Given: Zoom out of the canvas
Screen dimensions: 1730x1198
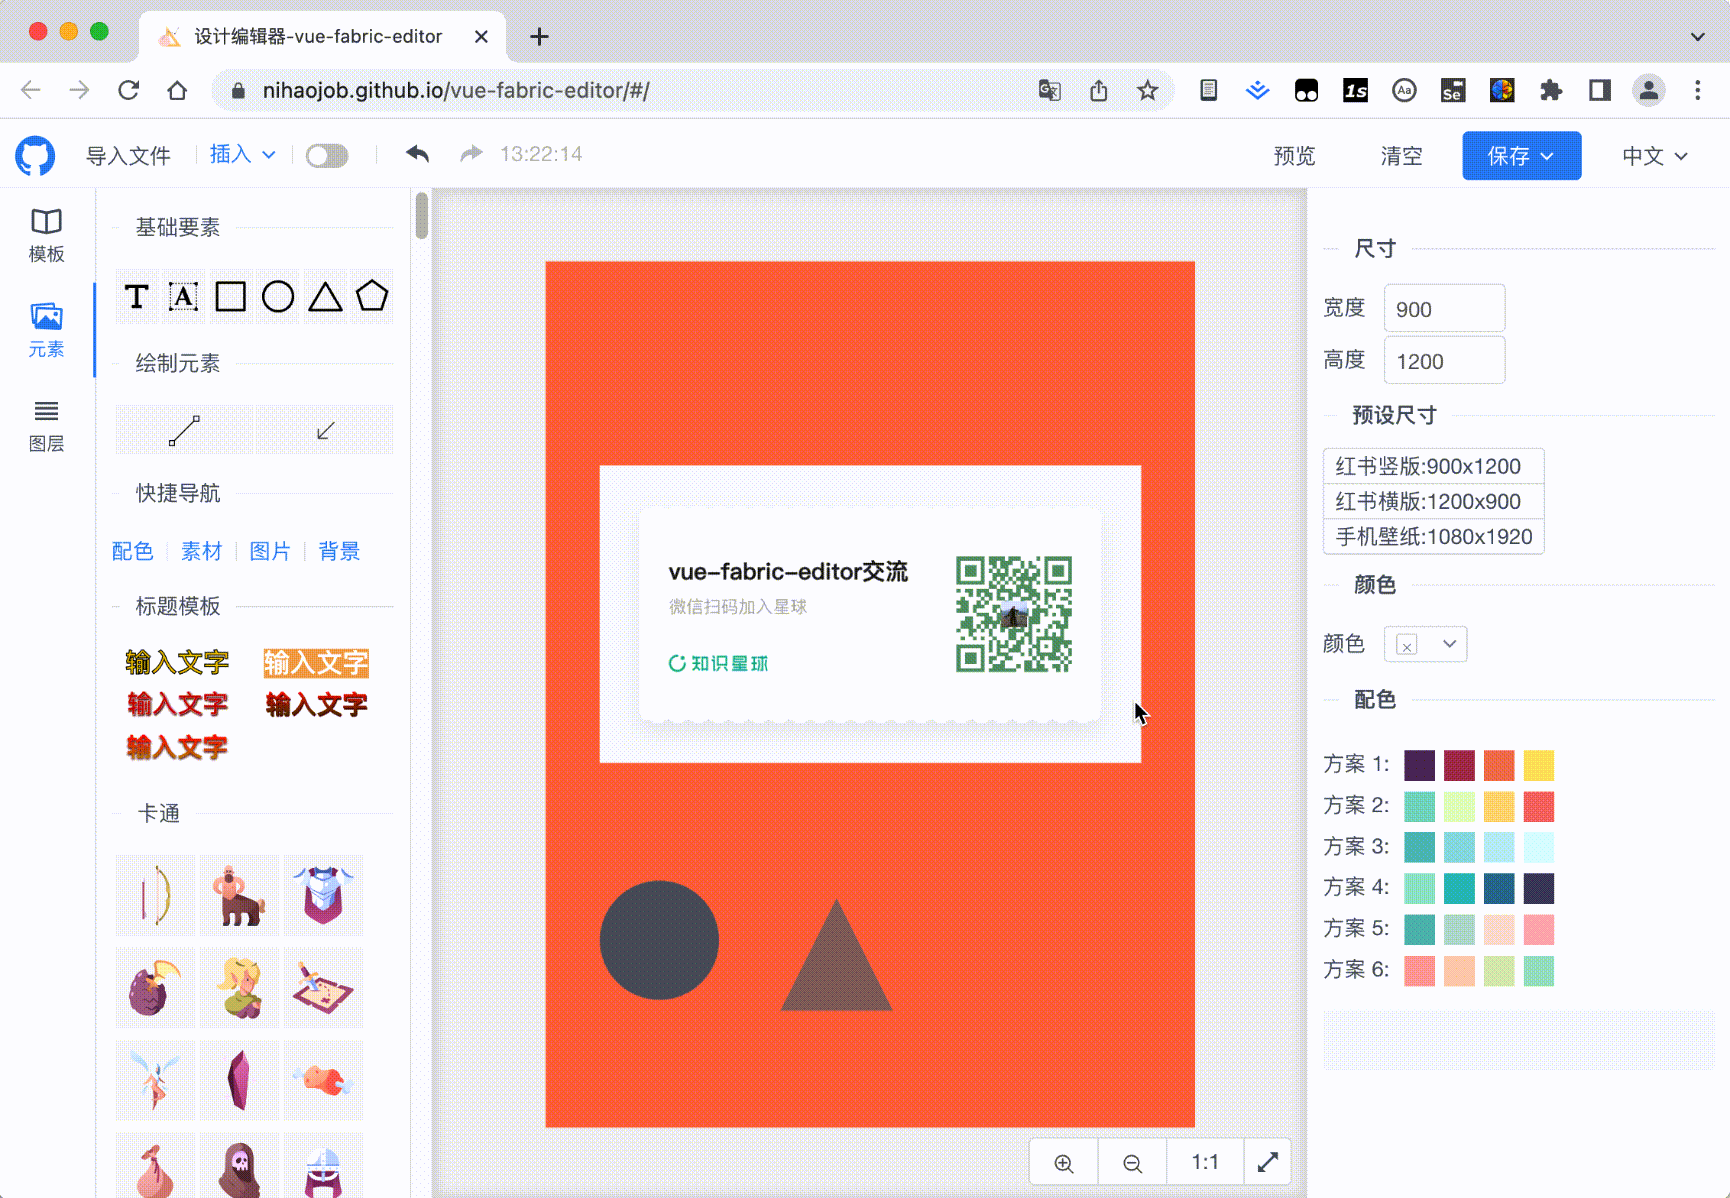Looking at the screenshot, I should [x=1132, y=1163].
